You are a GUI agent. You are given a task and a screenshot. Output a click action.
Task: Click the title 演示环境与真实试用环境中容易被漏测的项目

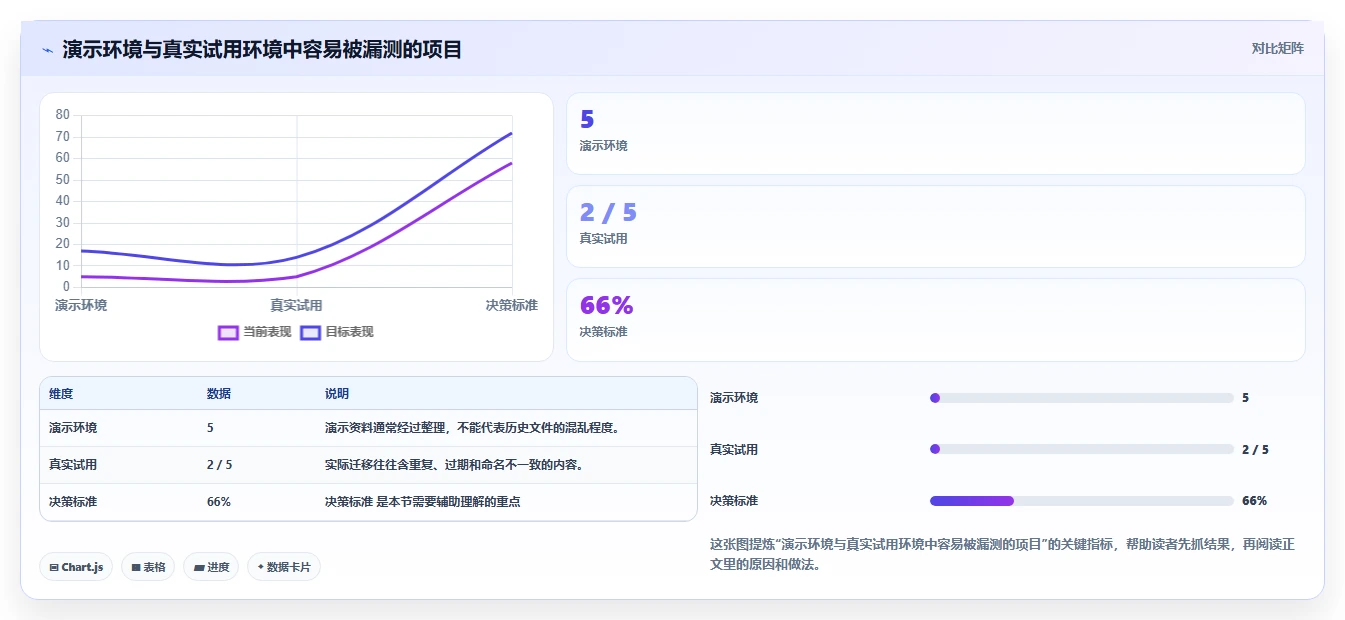pos(262,49)
